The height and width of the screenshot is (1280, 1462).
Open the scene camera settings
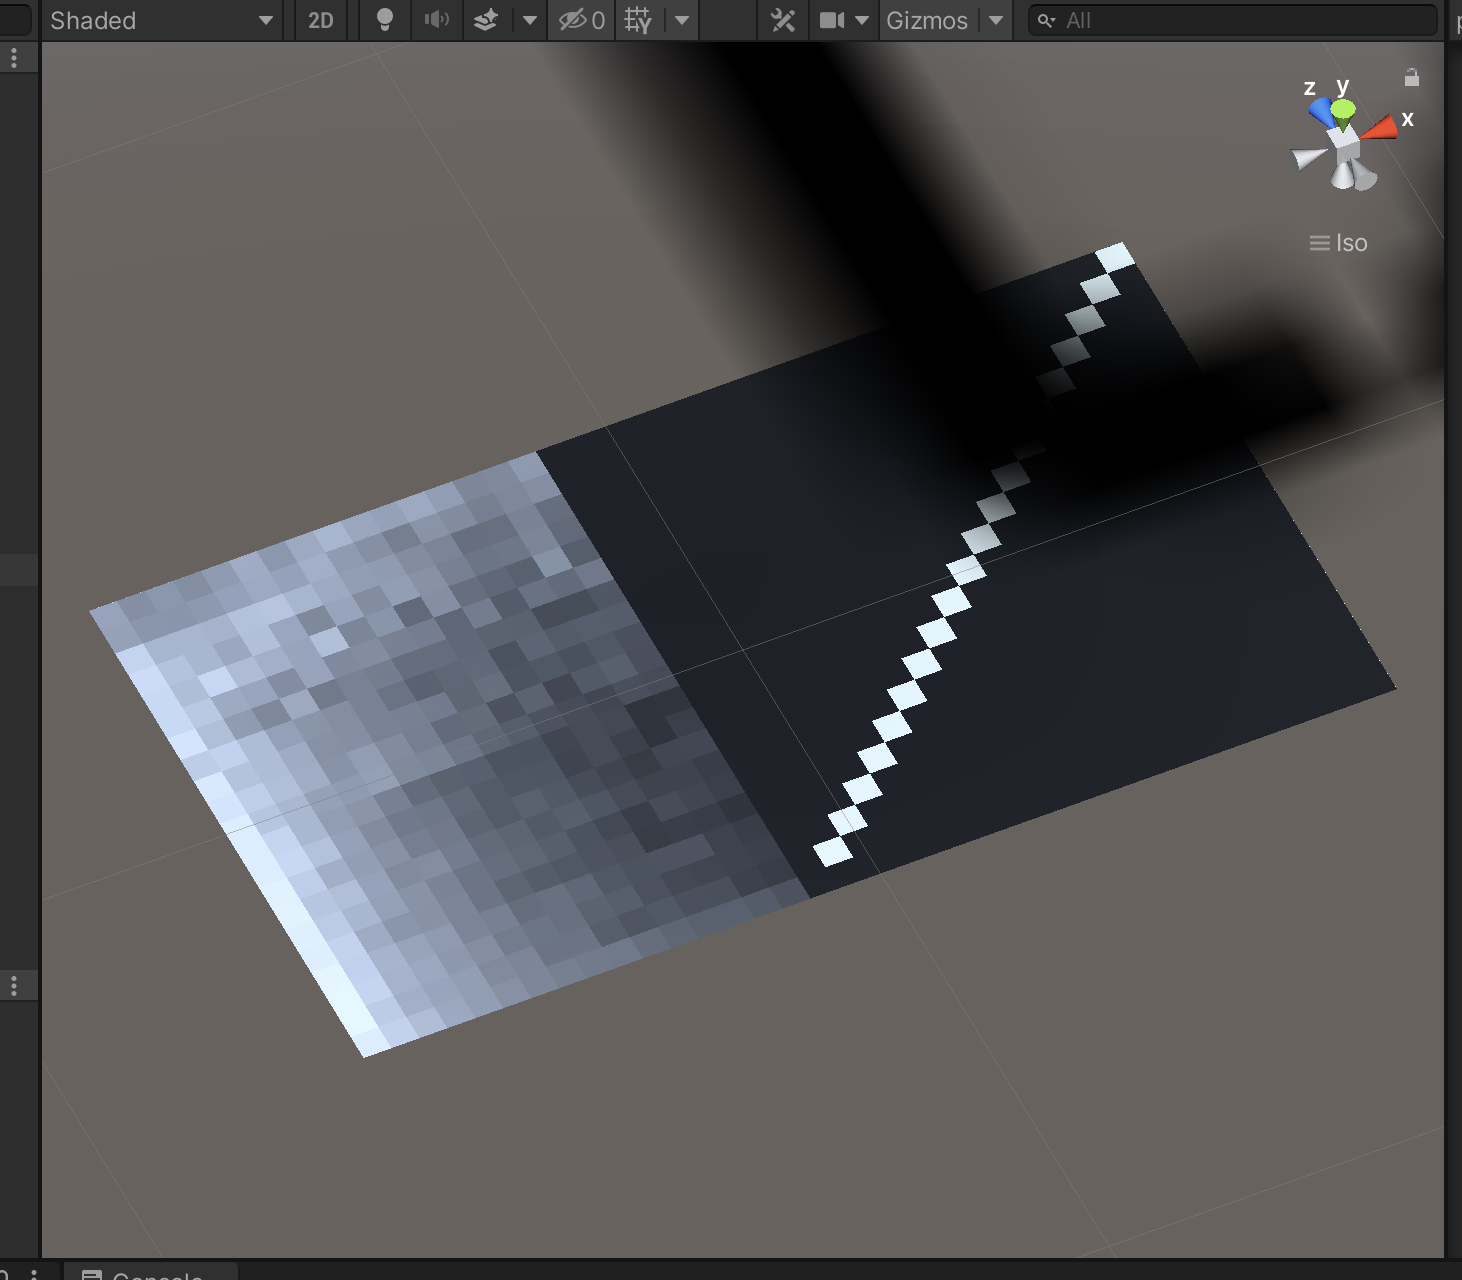pos(833,21)
